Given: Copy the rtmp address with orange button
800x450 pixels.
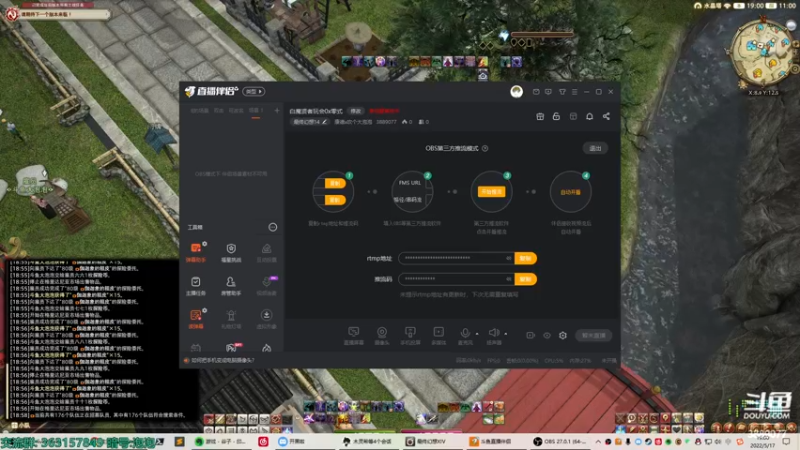Looking at the screenshot, I should (x=526, y=258).
